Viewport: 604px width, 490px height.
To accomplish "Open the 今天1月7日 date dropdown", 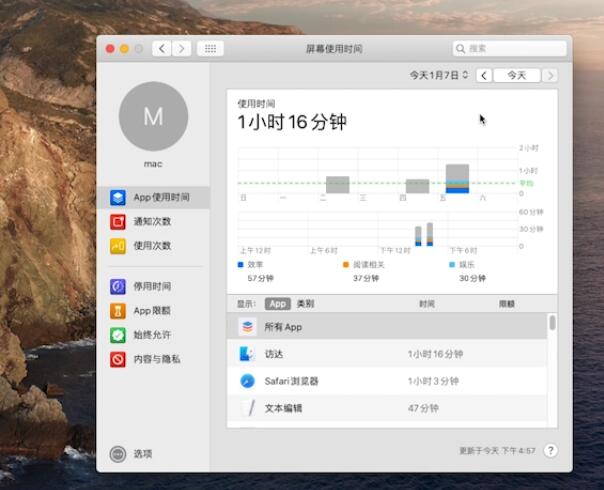I will (439, 75).
